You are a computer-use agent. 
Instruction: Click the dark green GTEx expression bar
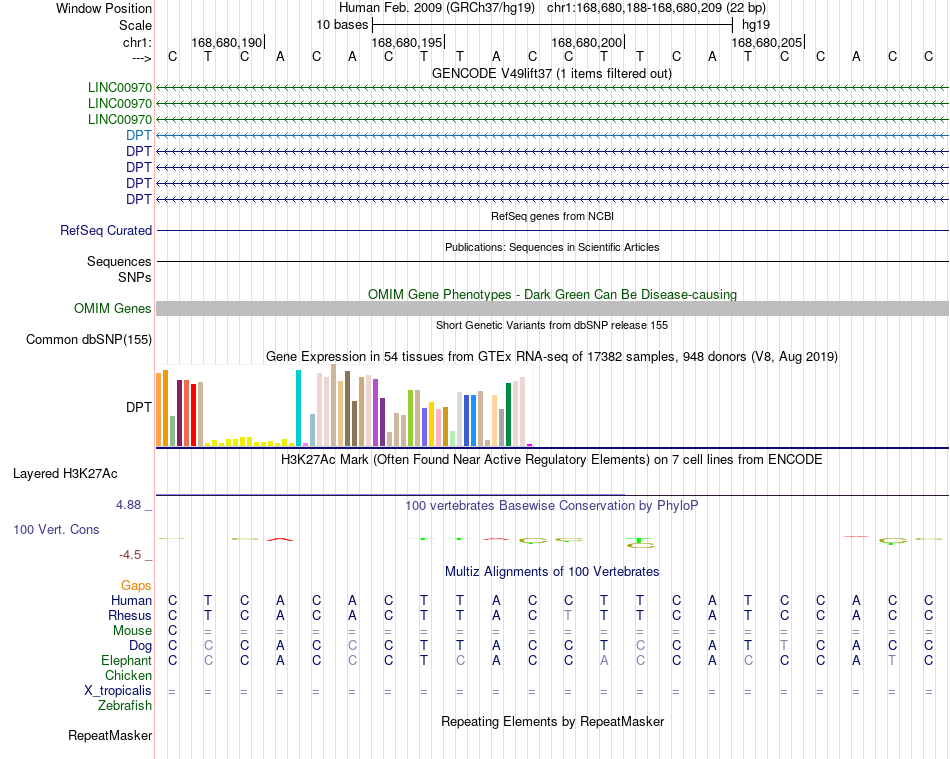(x=508, y=414)
